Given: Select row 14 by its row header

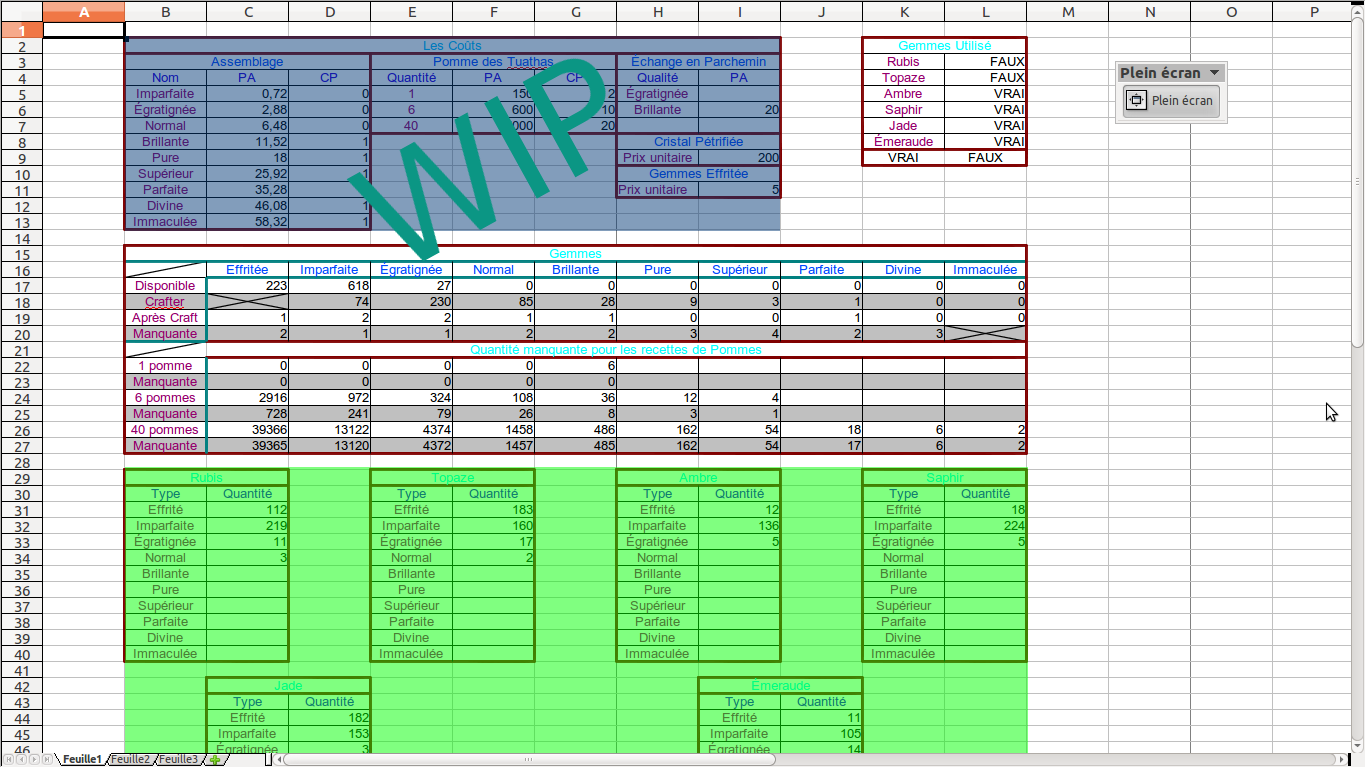Looking at the screenshot, I should (x=21, y=238).
